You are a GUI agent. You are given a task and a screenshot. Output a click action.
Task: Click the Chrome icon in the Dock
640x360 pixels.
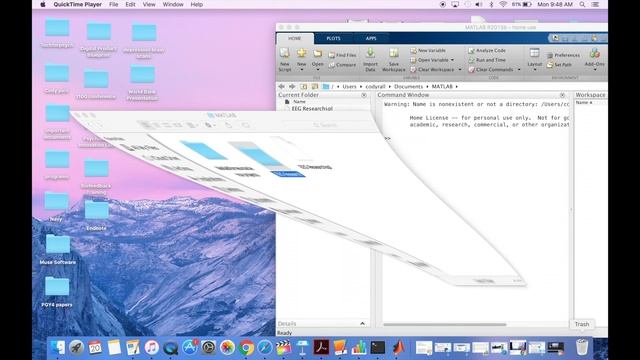click(x=246, y=348)
